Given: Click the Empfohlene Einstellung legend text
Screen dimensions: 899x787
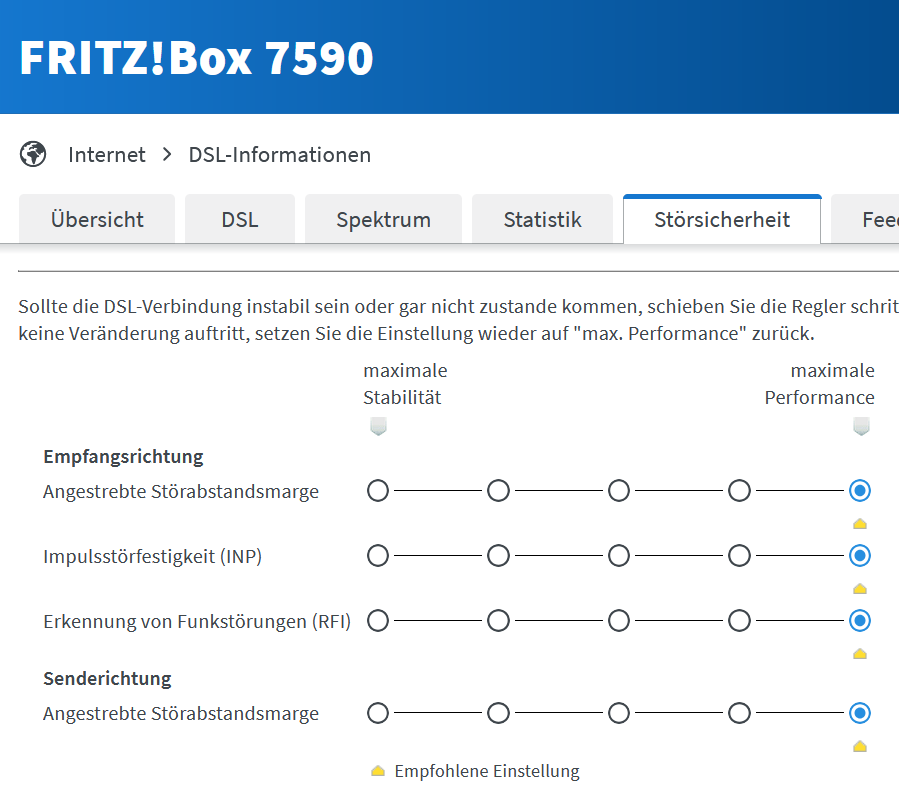Looking at the screenshot, I should pyautogui.click(x=487, y=771).
